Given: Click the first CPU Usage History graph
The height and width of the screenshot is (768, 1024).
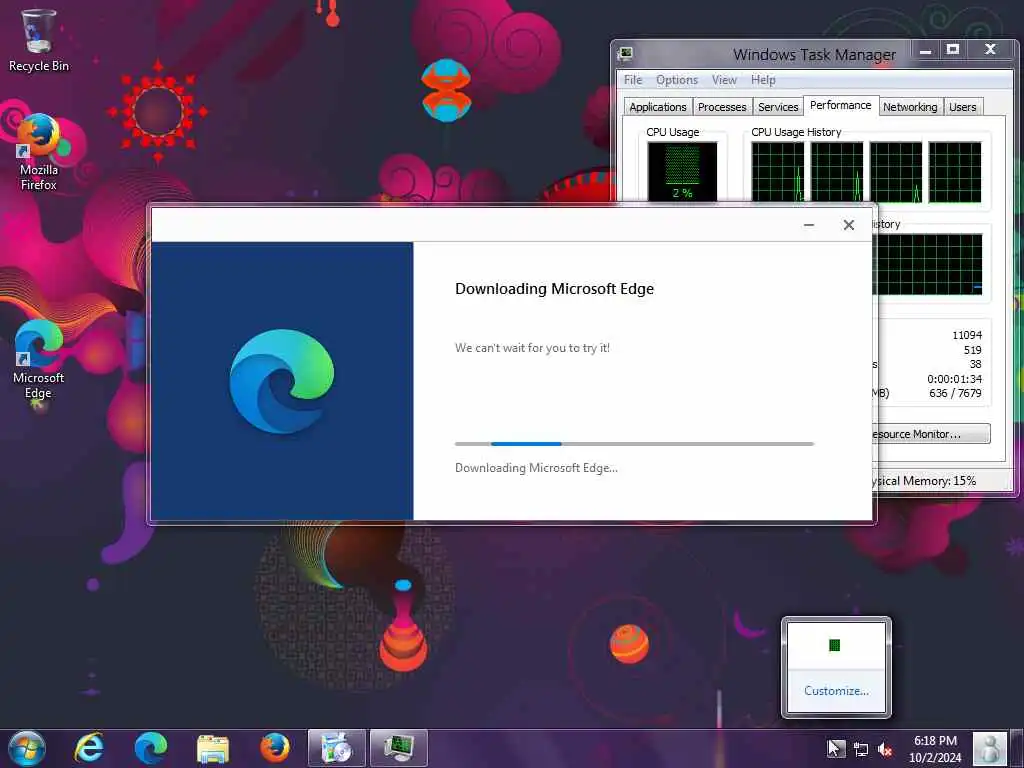Looking at the screenshot, I should [x=777, y=172].
